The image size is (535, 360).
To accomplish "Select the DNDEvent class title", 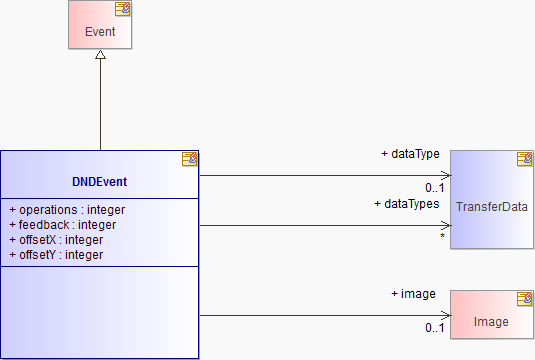I will pyautogui.click(x=100, y=182).
